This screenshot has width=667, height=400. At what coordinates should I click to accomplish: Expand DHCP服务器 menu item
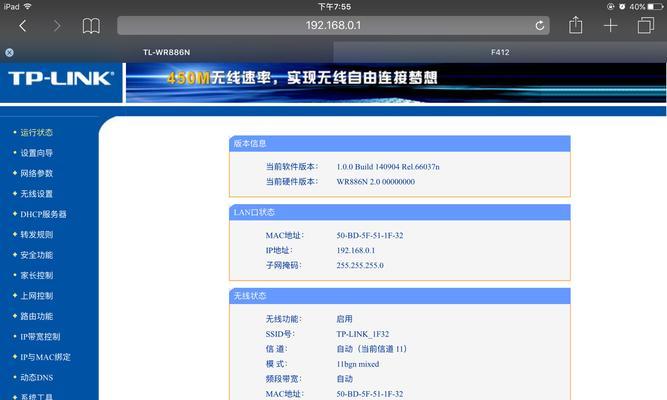43,214
